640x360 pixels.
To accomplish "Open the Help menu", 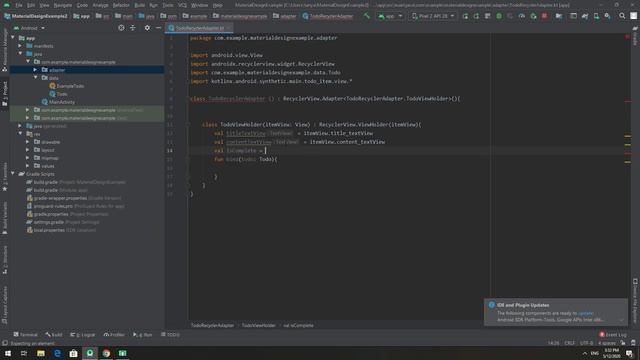I will [218, 5].
